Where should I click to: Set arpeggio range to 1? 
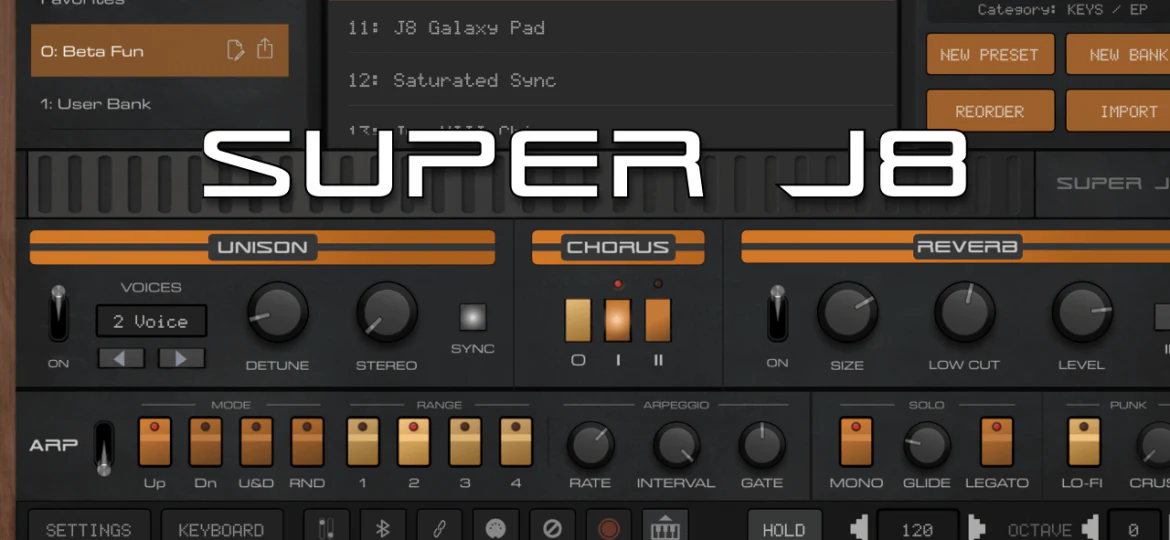(x=363, y=442)
